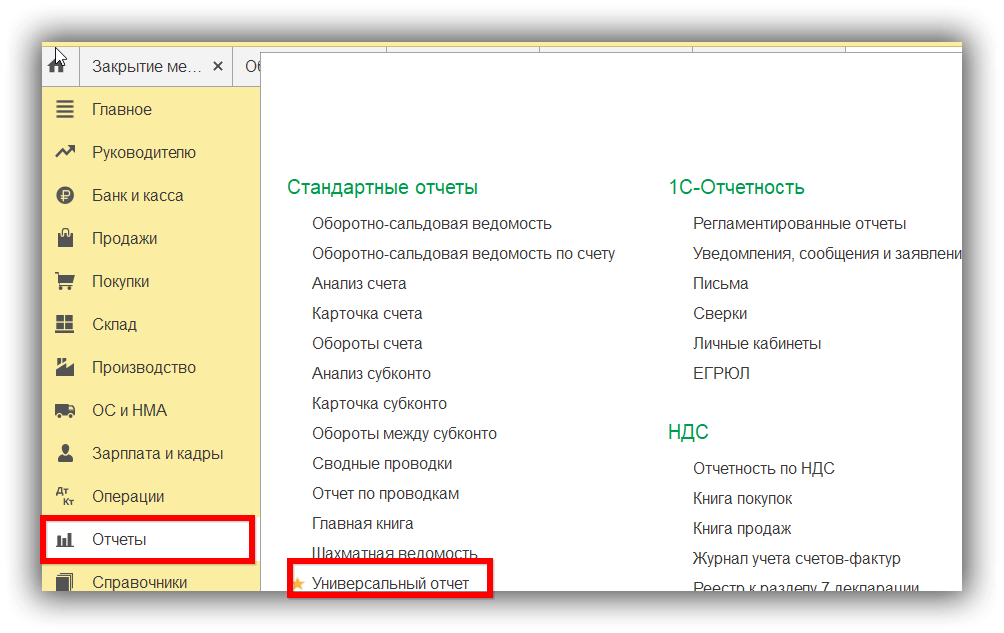Screen dimensions: 1004x633
Task: Open the Продажи section
Action: coord(125,238)
